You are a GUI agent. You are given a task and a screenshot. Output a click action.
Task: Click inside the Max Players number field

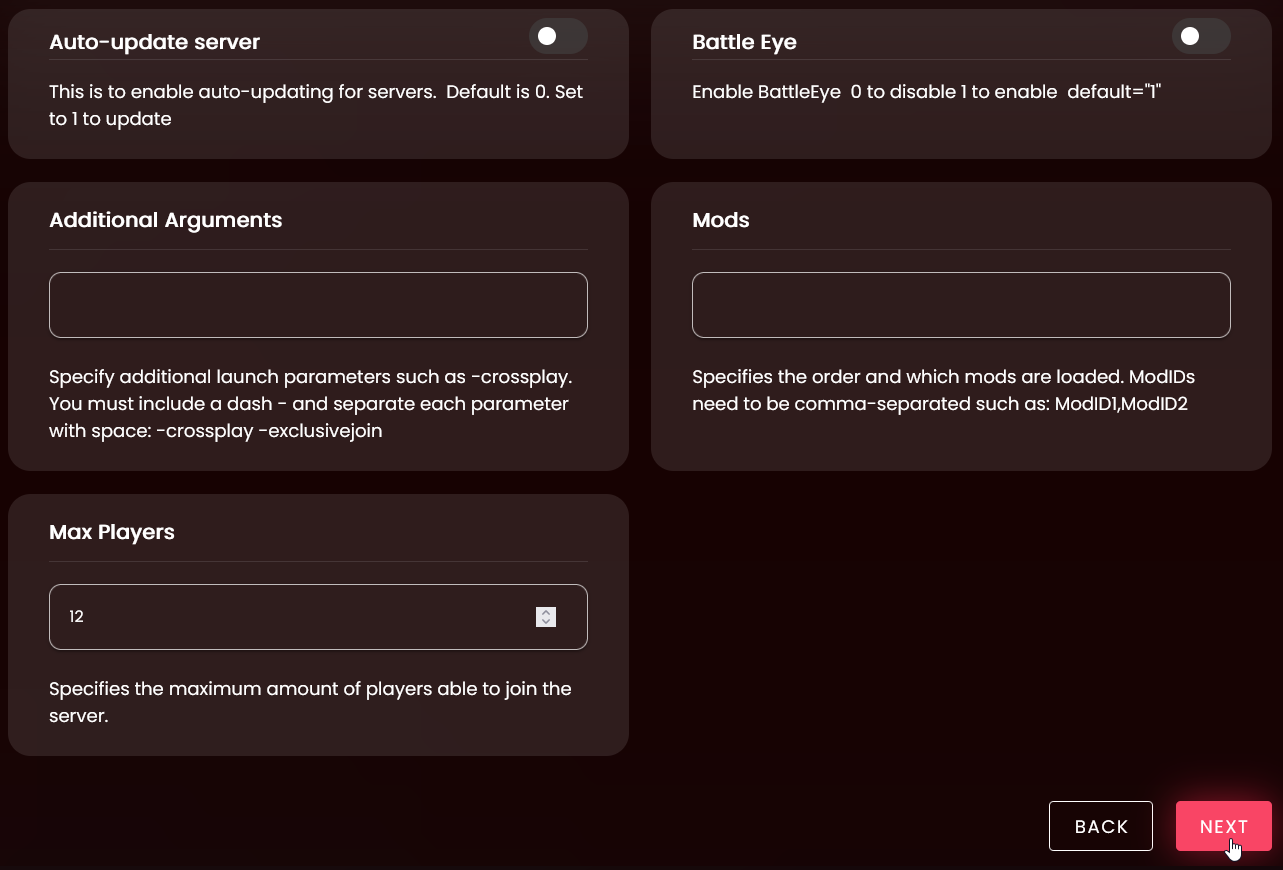pos(290,617)
